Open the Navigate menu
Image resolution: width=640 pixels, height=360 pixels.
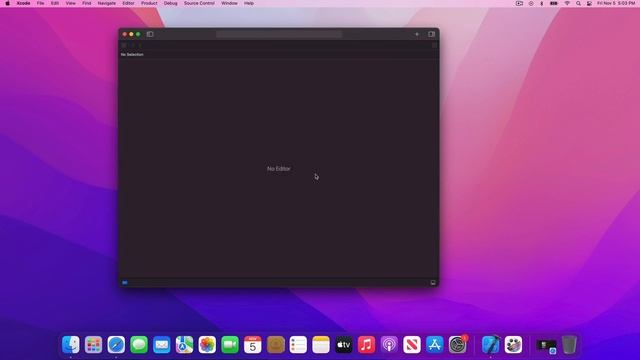[x=107, y=3]
